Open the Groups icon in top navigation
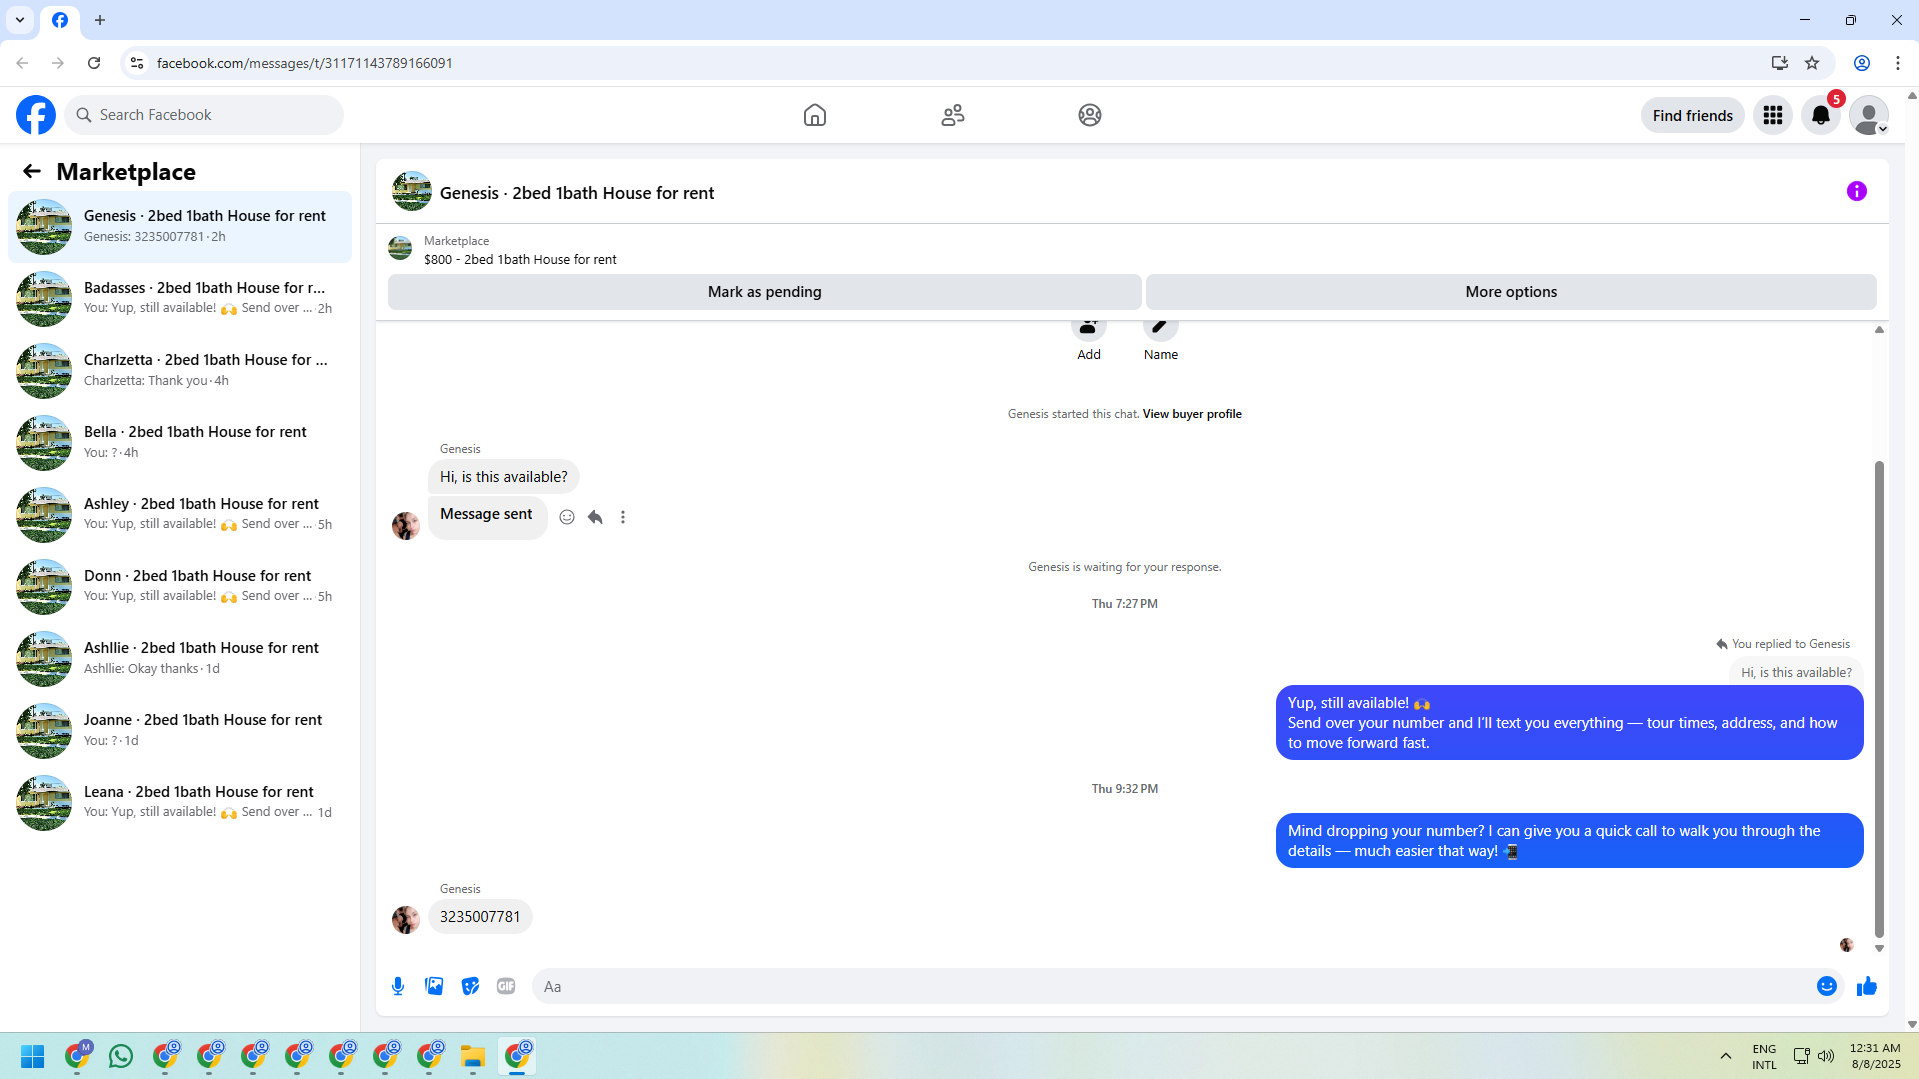 coord(1090,115)
